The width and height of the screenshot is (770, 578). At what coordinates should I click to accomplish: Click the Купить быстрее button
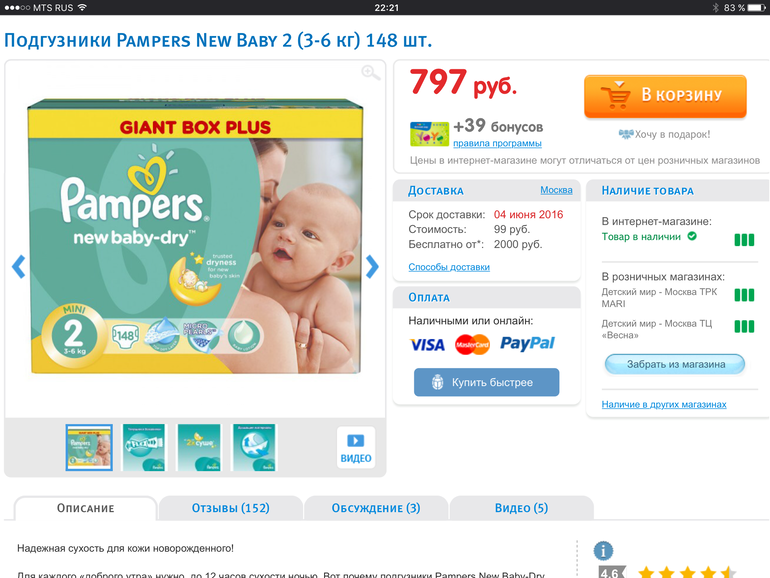pyautogui.click(x=486, y=382)
